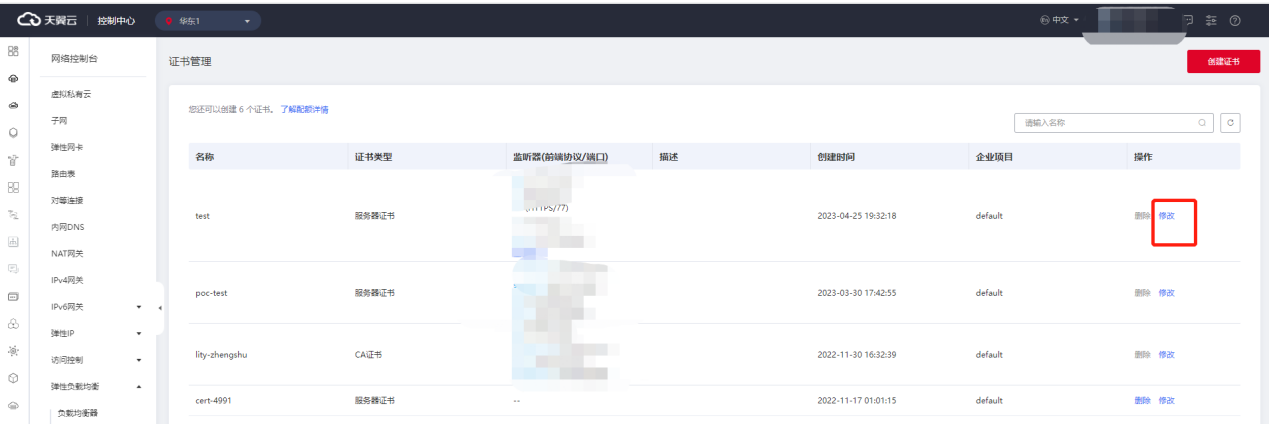
Task: Click the 网络控制台 sidebar title
Action: [75, 59]
